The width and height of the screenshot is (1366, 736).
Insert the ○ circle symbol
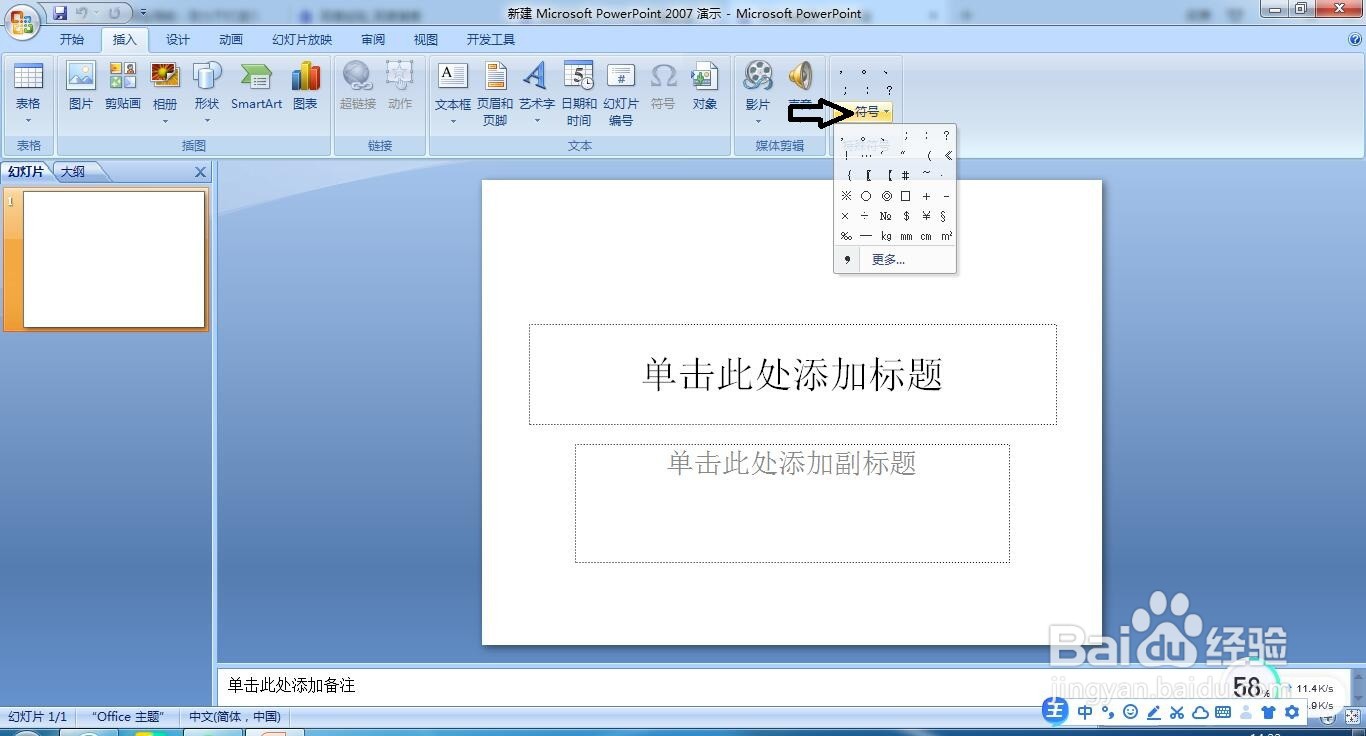click(866, 196)
